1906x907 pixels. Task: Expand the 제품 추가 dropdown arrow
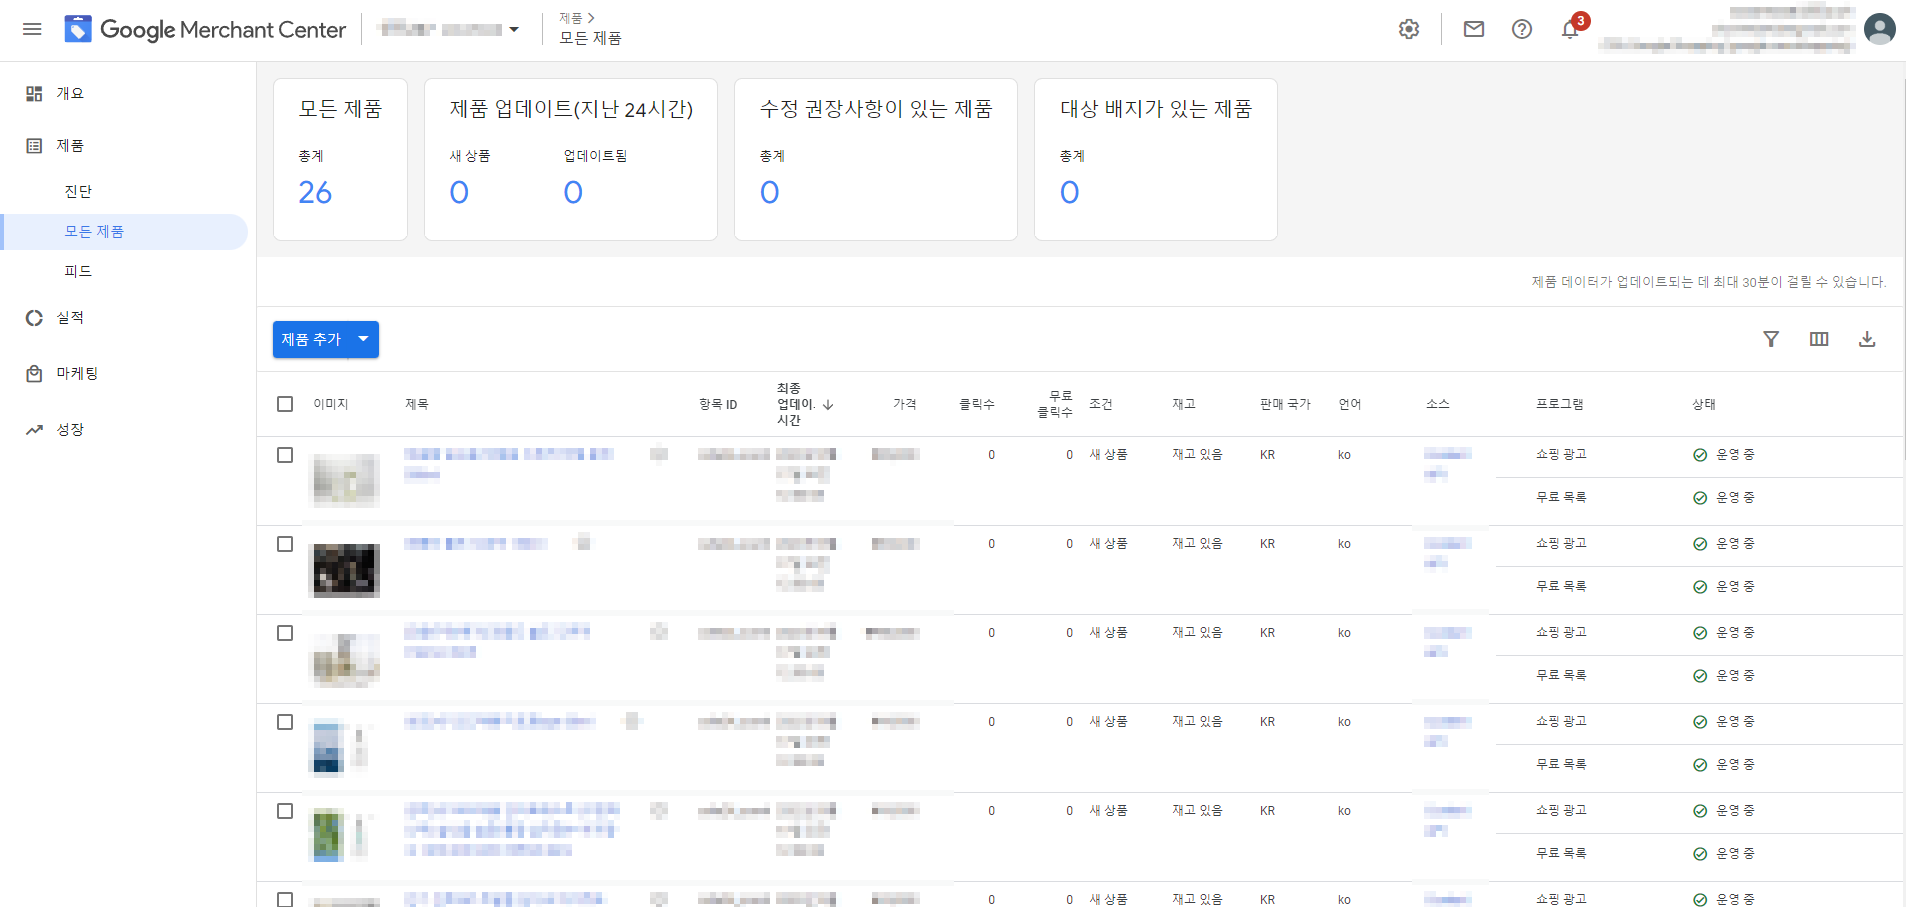point(364,339)
